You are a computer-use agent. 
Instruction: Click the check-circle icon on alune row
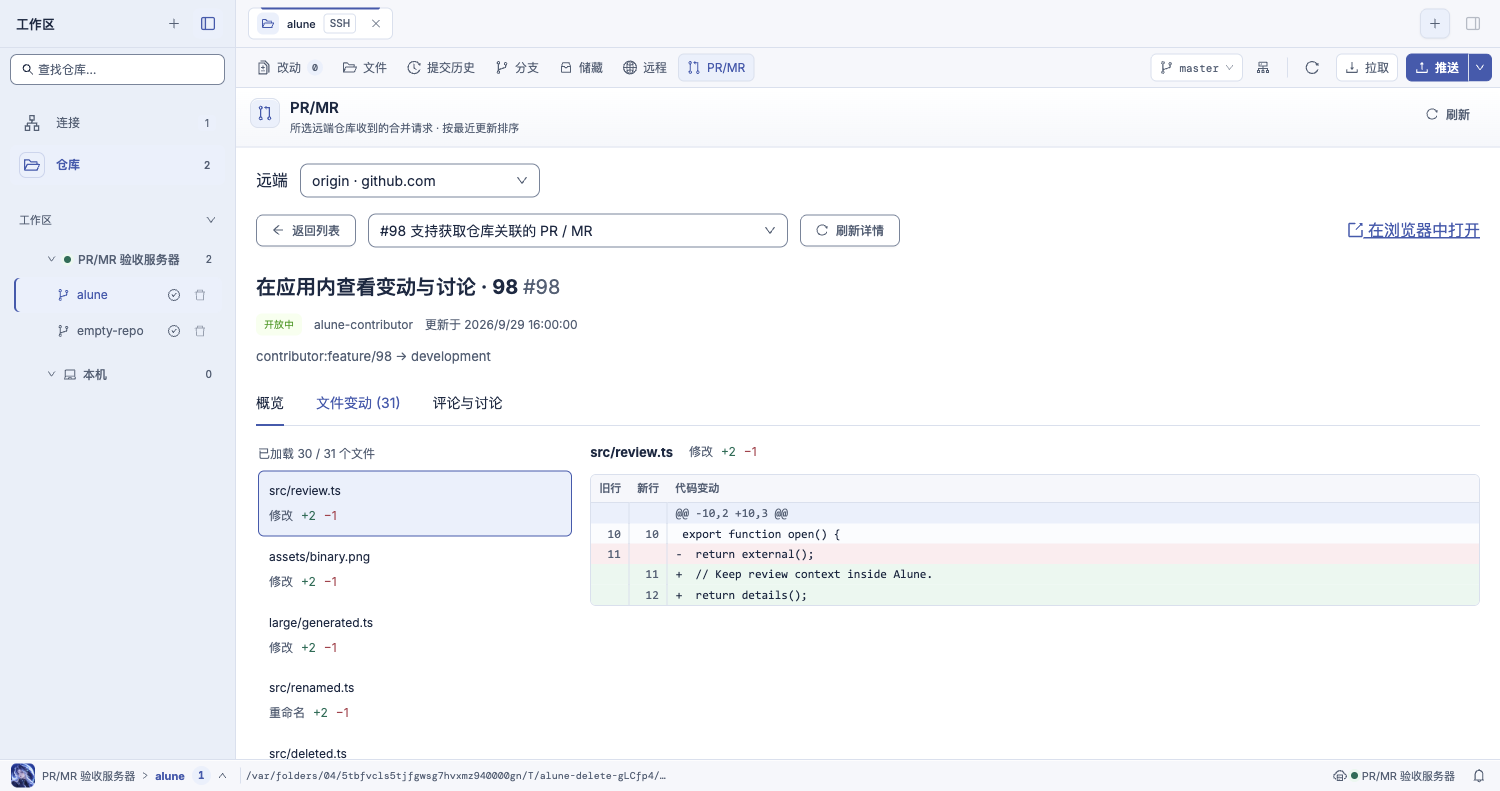tap(174, 295)
